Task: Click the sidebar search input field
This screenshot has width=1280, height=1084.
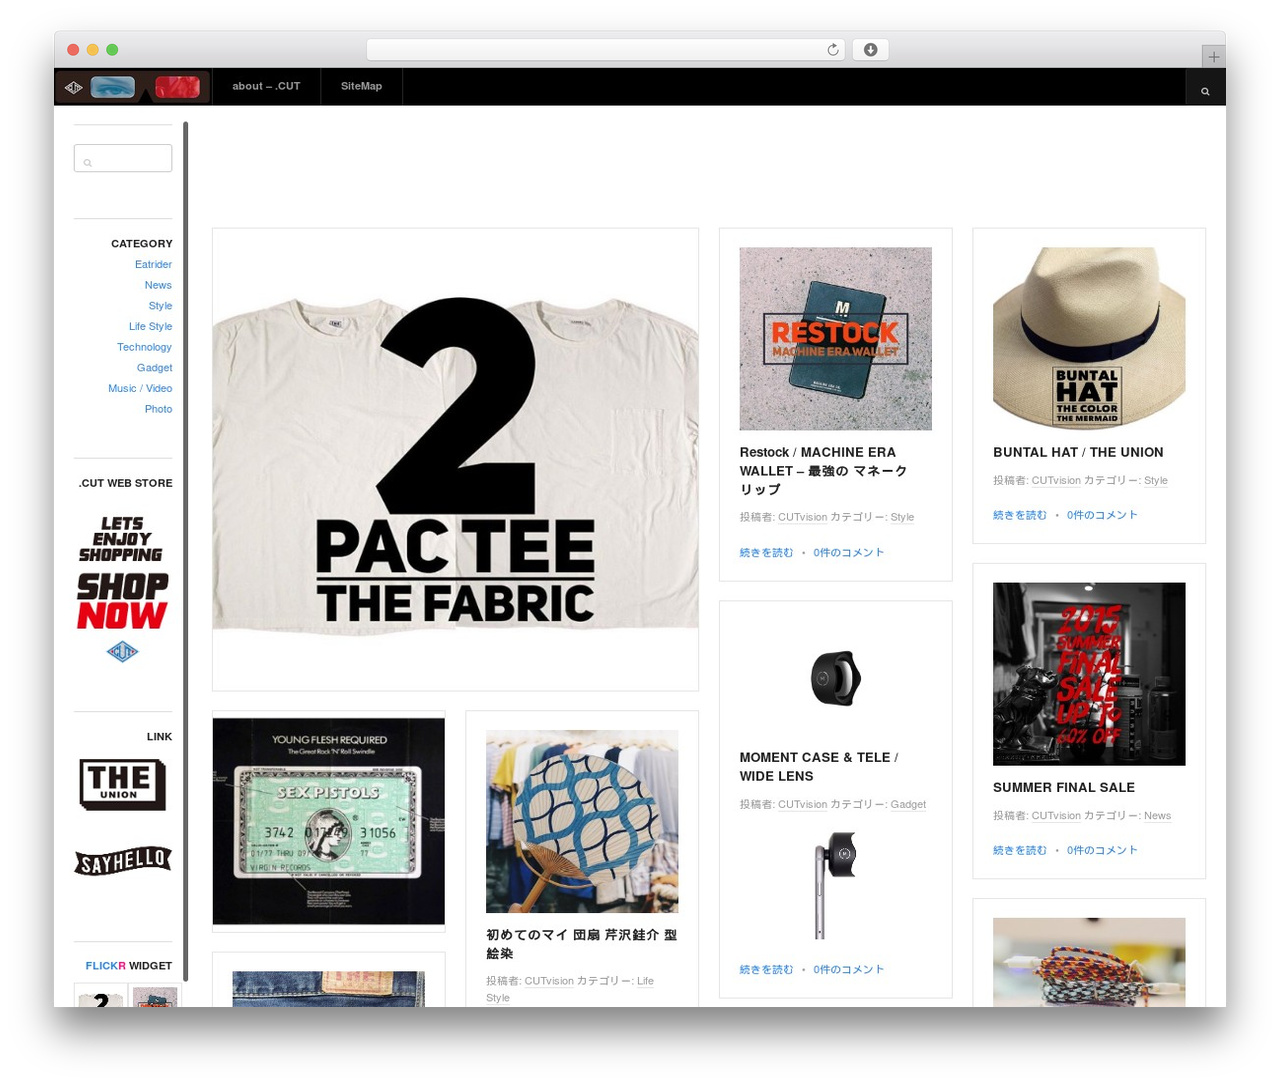Action: (123, 158)
